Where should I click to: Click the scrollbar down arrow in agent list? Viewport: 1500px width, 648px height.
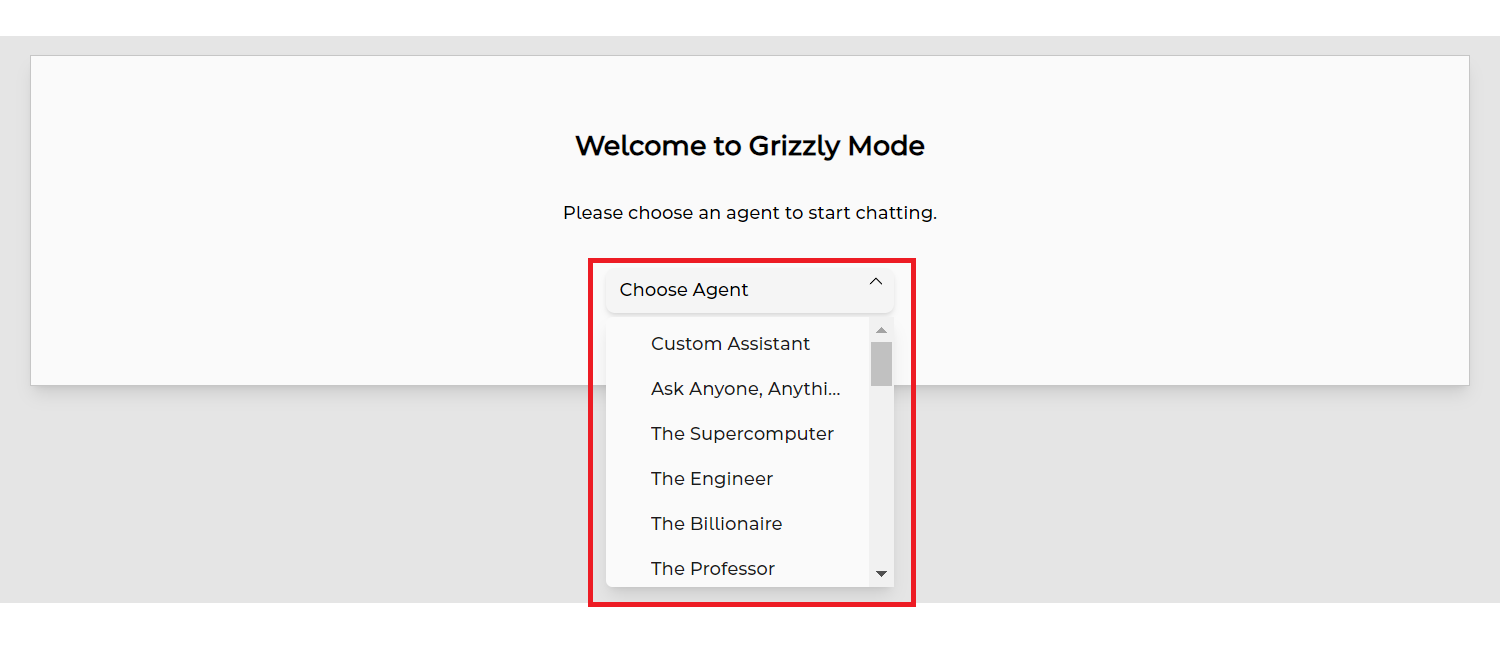881,574
